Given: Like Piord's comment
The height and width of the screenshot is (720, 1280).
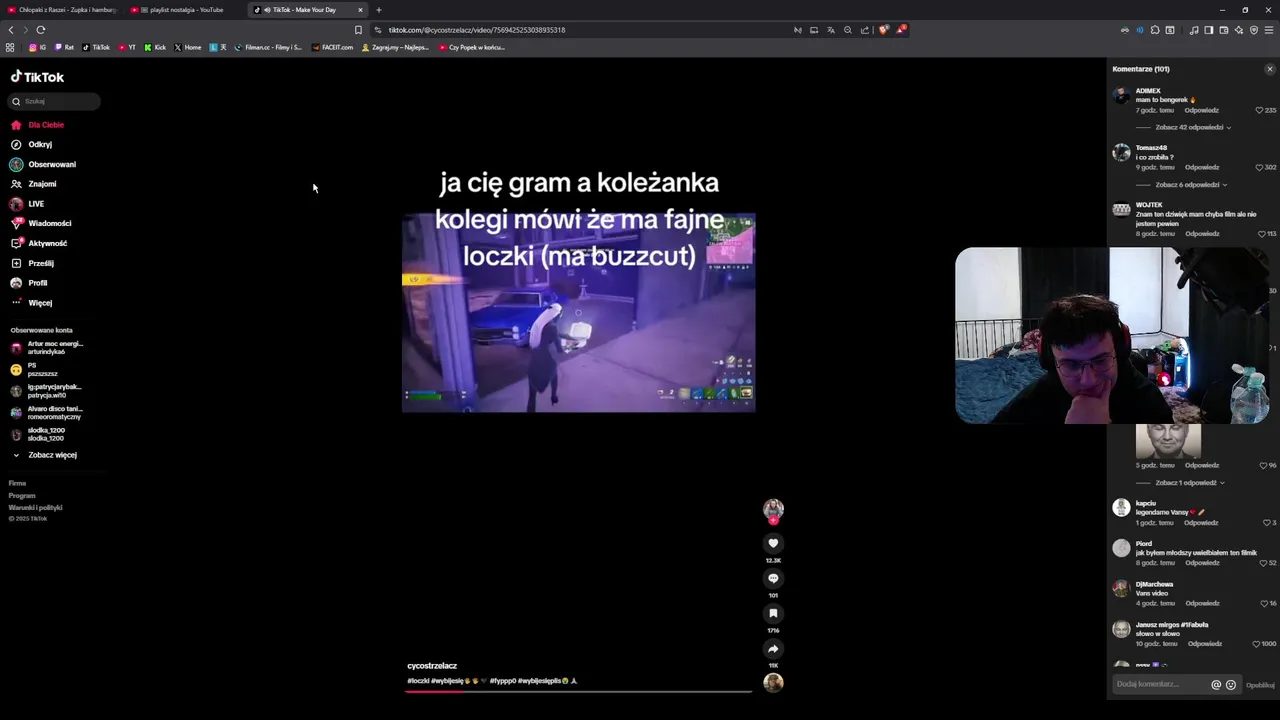Looking at the screenshot, I should pyautogui.click(x=1262, y=563).
